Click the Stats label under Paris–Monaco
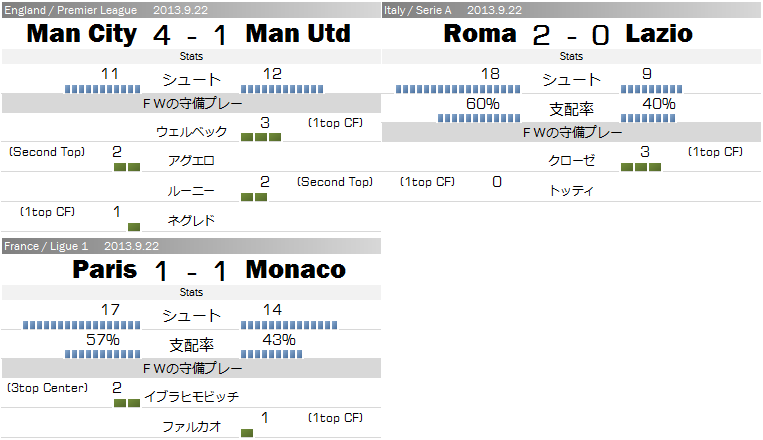The height and width of the screenshot is (440, 763). 191,292
